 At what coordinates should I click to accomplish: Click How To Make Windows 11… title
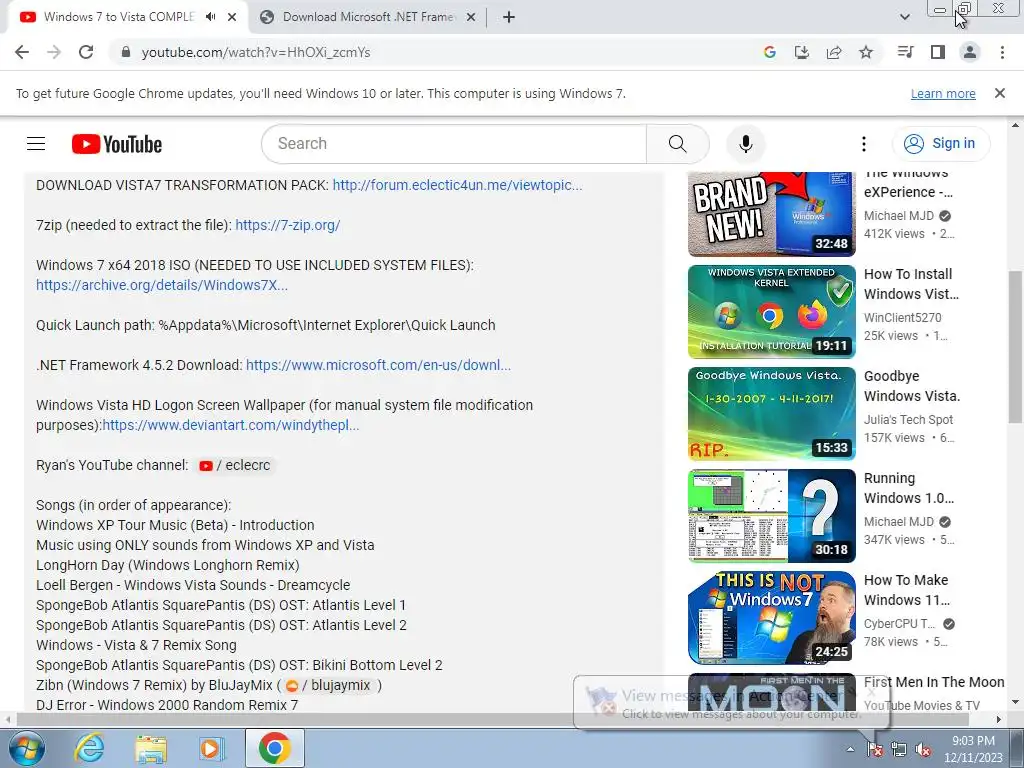tap(906, 590)
